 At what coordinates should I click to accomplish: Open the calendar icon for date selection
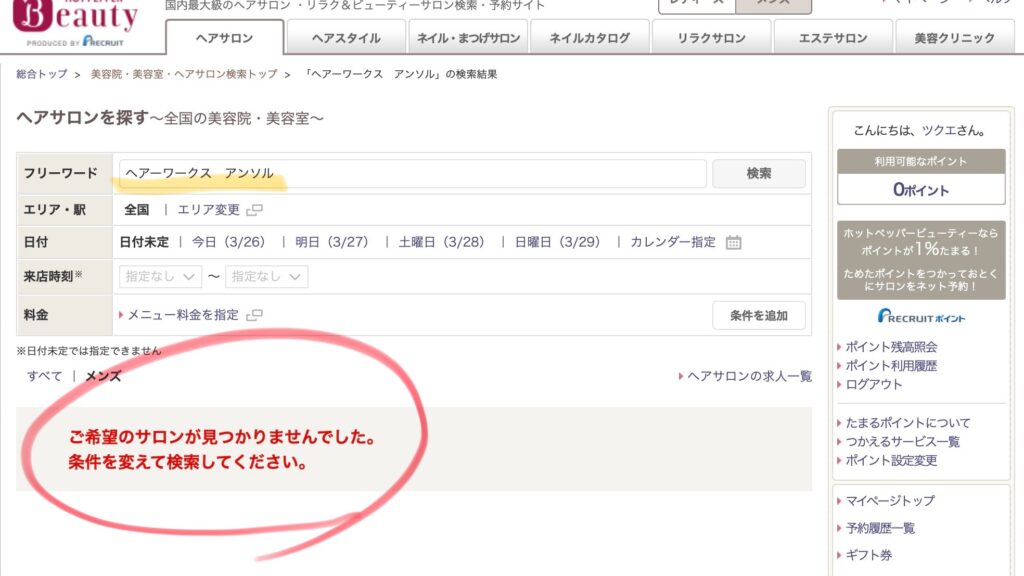733,242
